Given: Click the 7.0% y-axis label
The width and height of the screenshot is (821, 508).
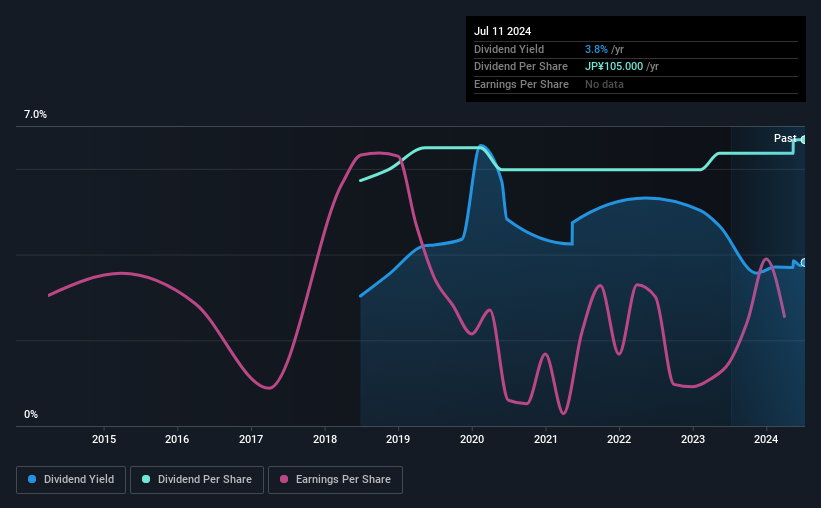Looking at the screenshot, I should point(35,115).
